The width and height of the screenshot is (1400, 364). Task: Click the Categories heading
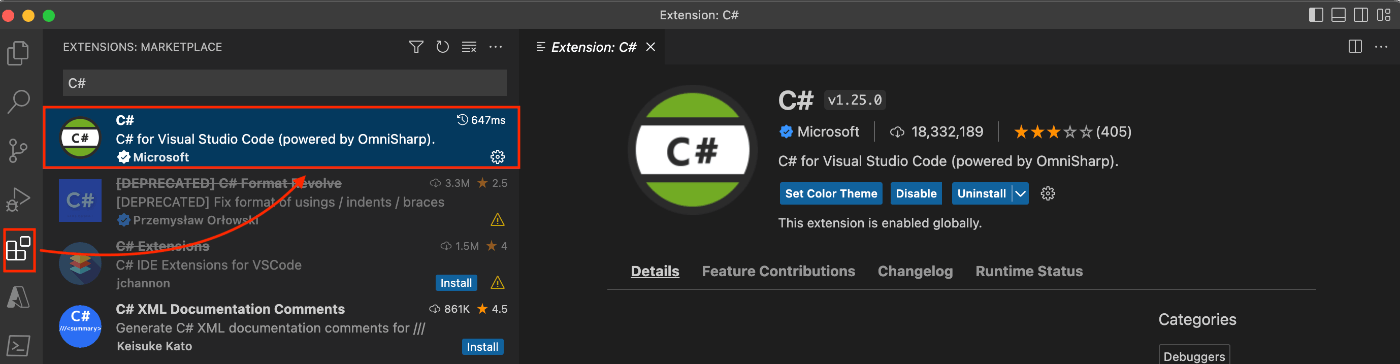coord(1197,320)
